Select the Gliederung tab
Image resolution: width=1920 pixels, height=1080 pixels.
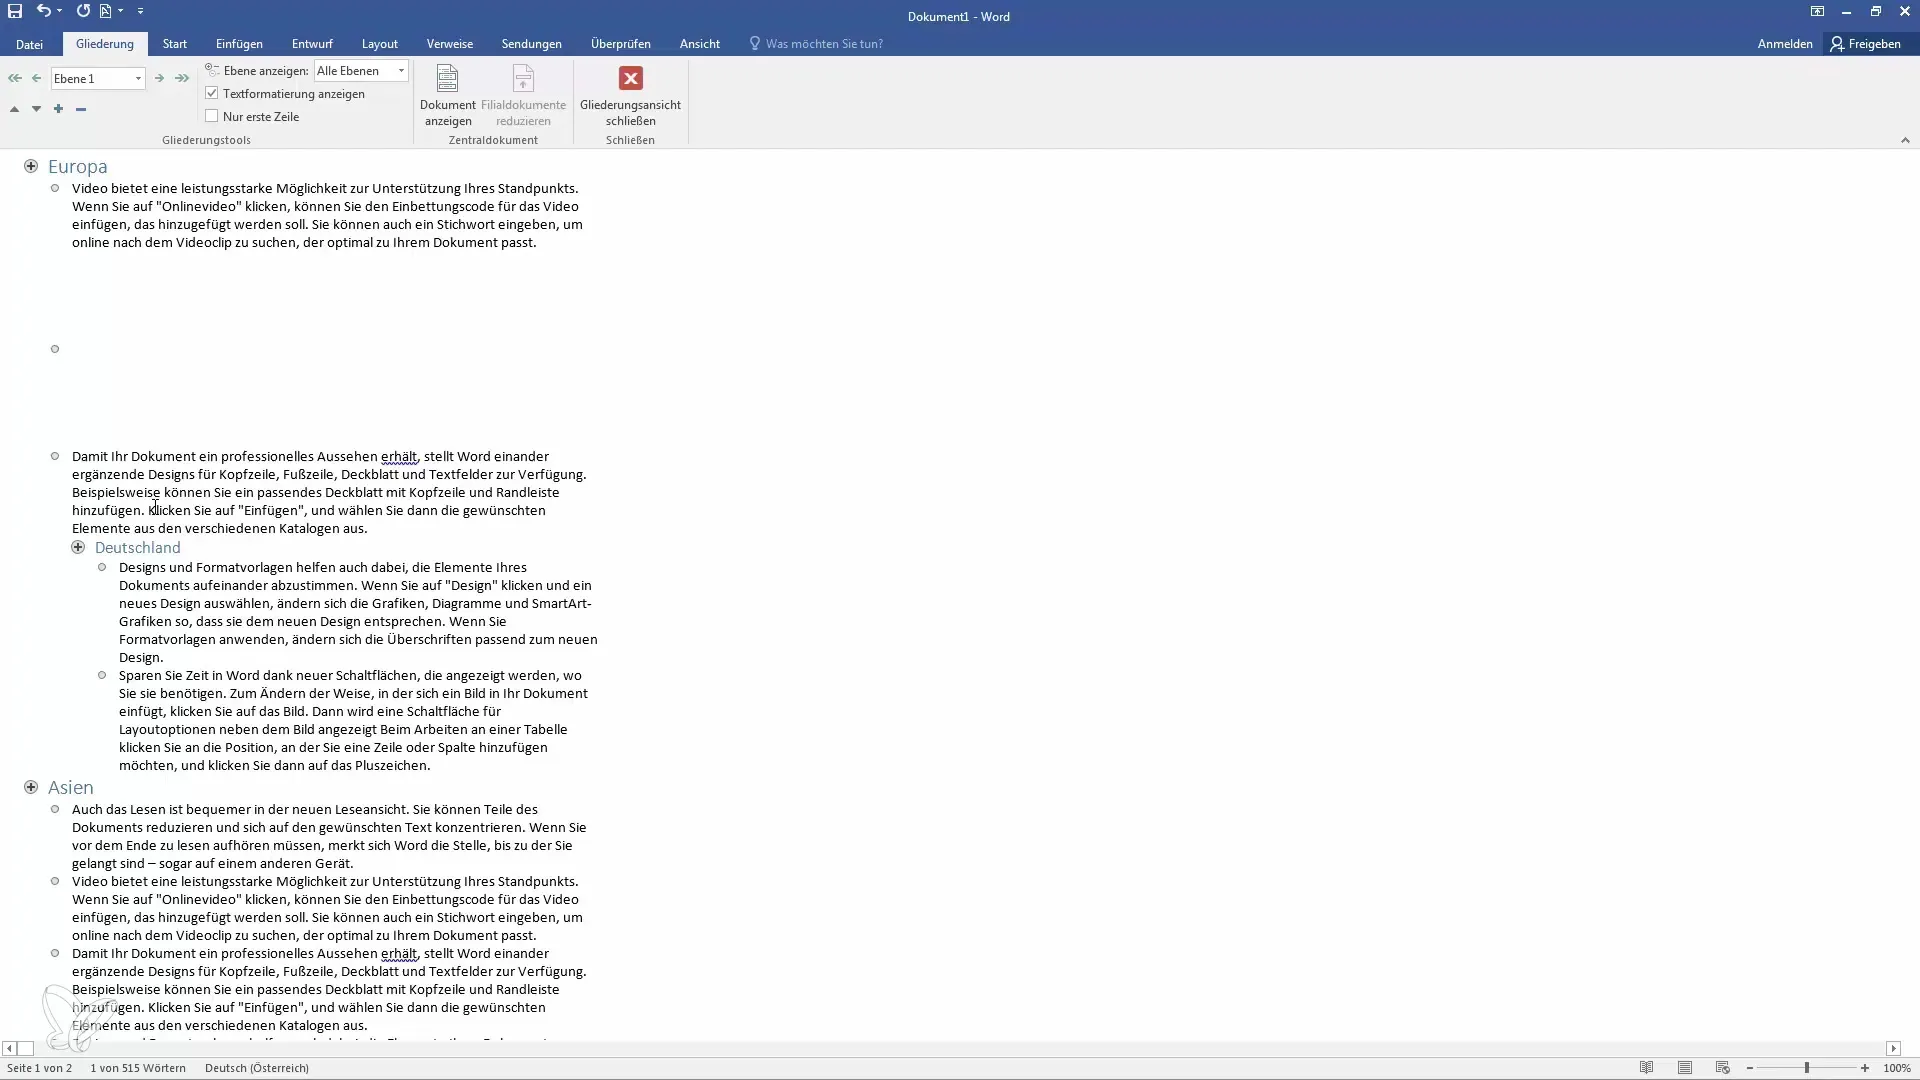tap(104, 44)
